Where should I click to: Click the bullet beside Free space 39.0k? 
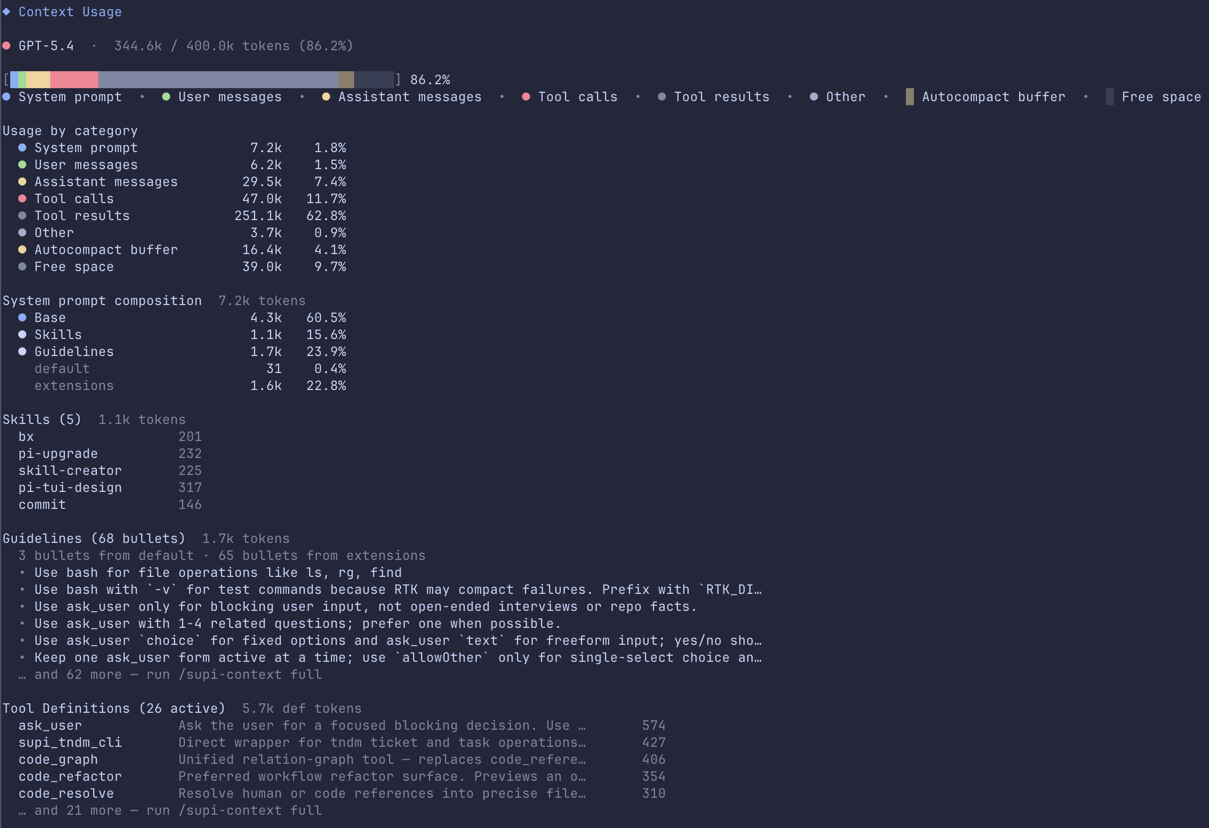pos(22,267)
